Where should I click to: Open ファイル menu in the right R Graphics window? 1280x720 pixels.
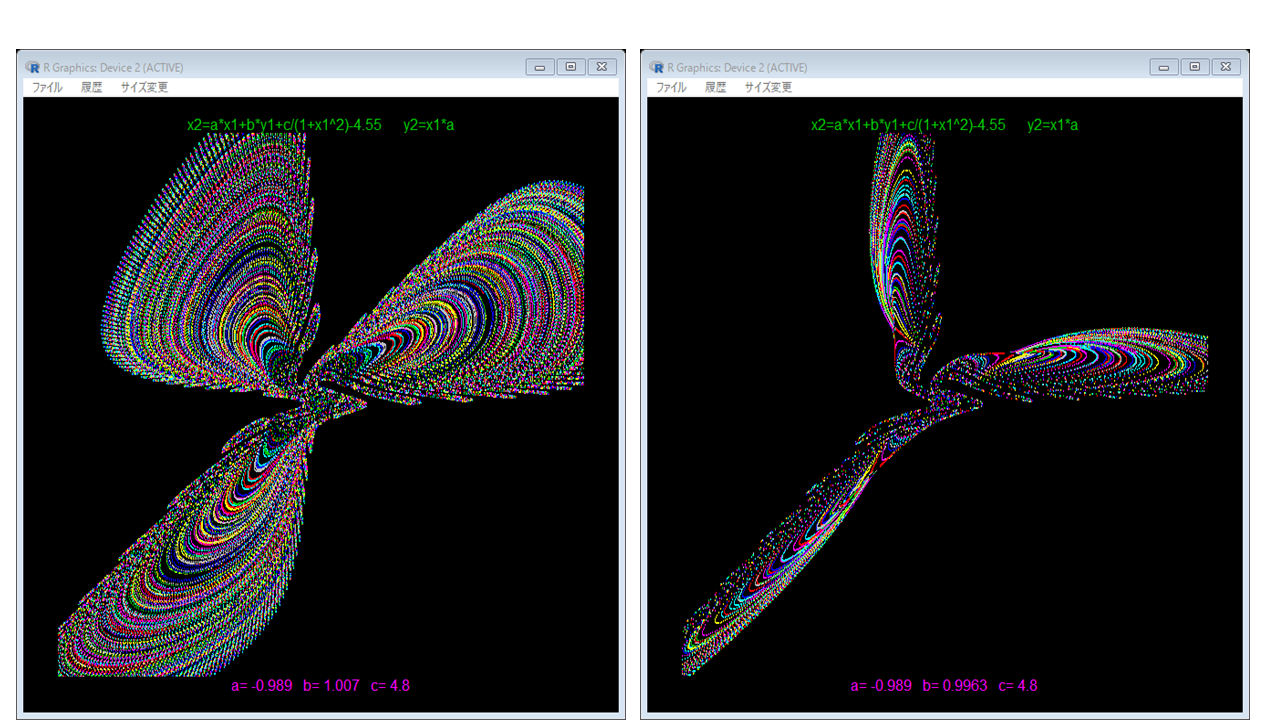(671, 87)
